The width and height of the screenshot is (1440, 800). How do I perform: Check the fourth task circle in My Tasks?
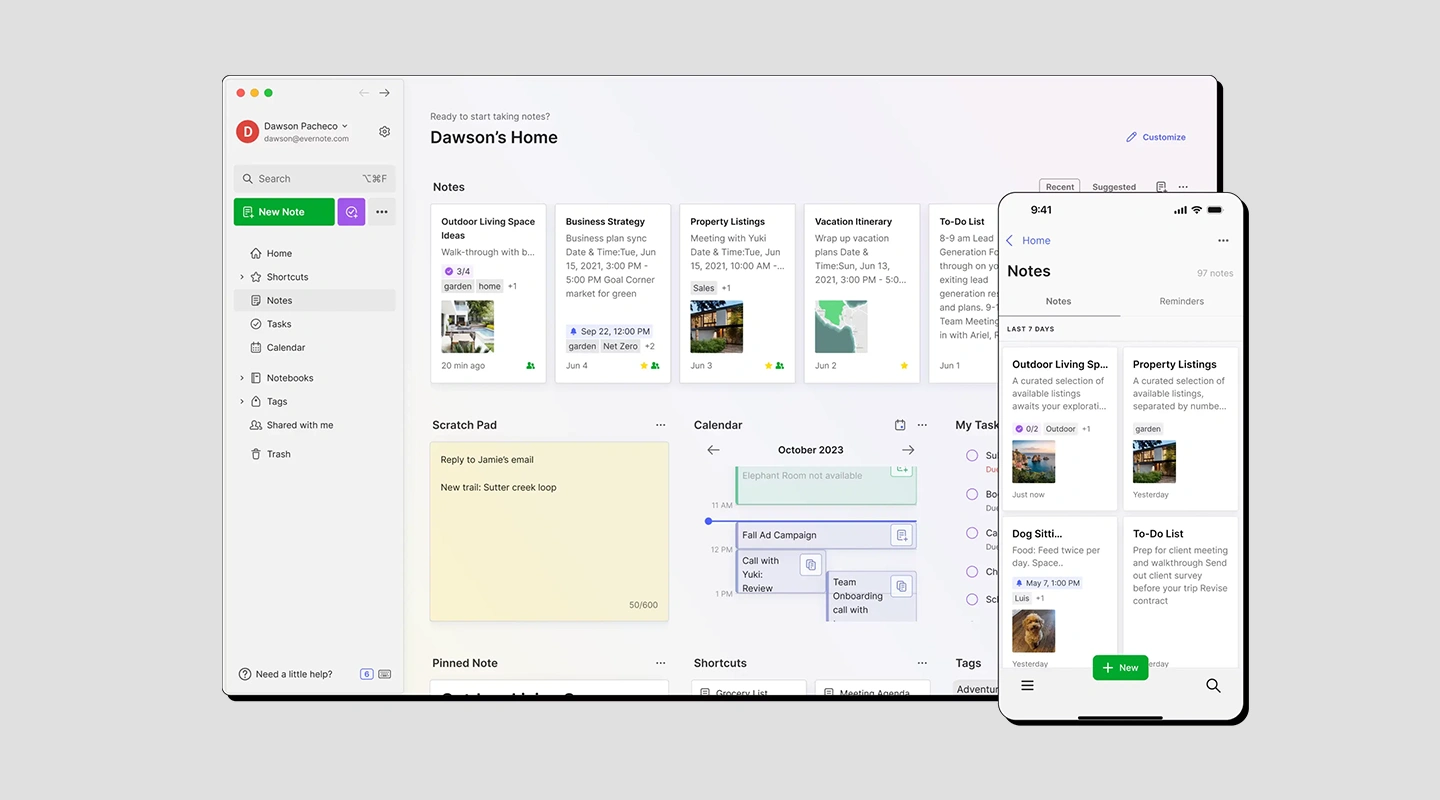point(972,572)
